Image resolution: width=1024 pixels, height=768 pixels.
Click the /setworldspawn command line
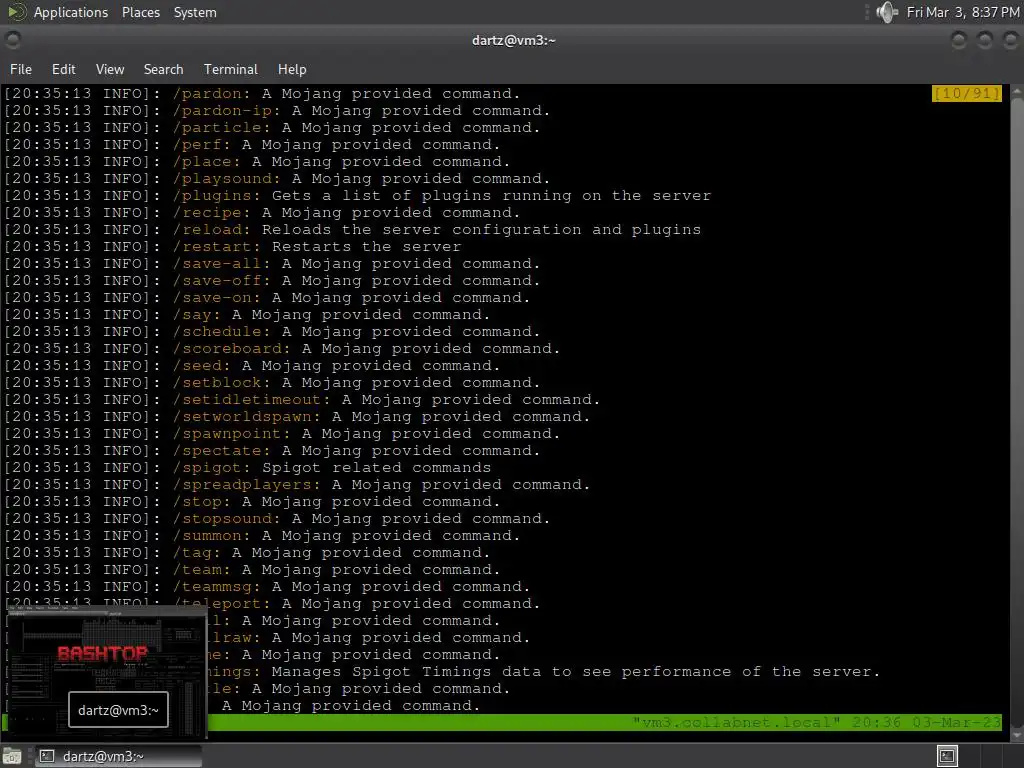point(297,416)
